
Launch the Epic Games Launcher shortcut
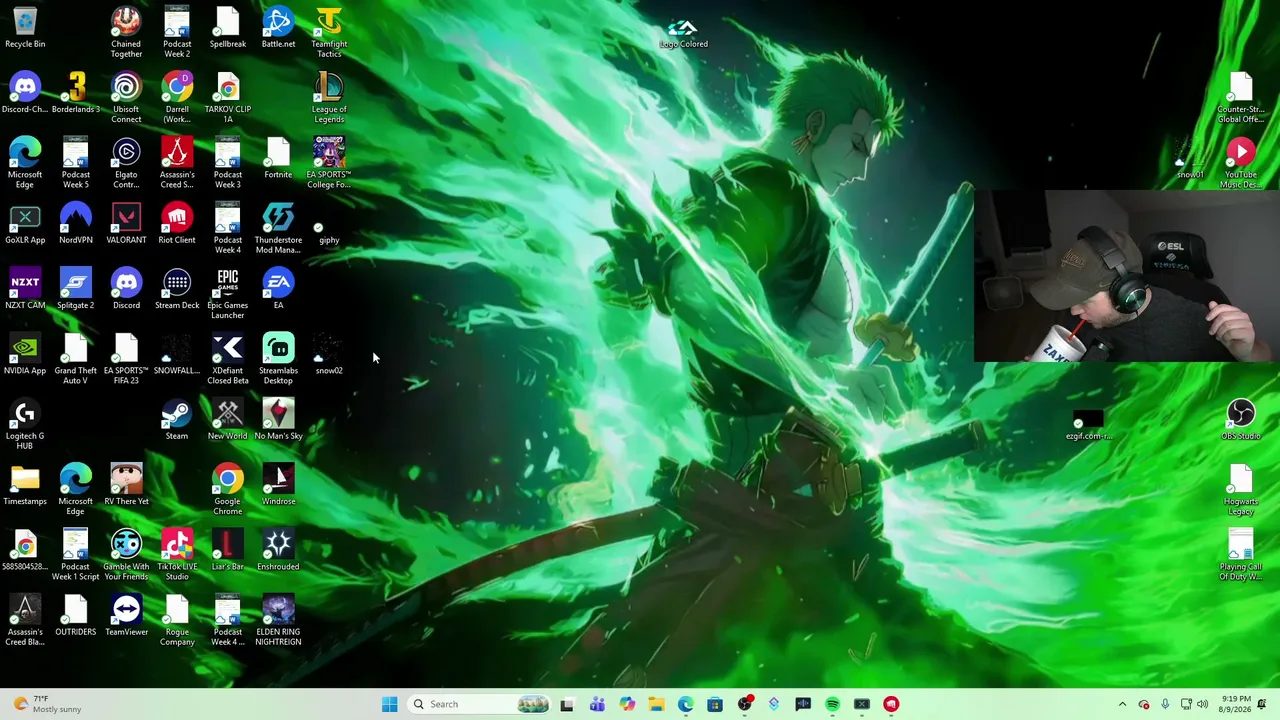point(227,294)
